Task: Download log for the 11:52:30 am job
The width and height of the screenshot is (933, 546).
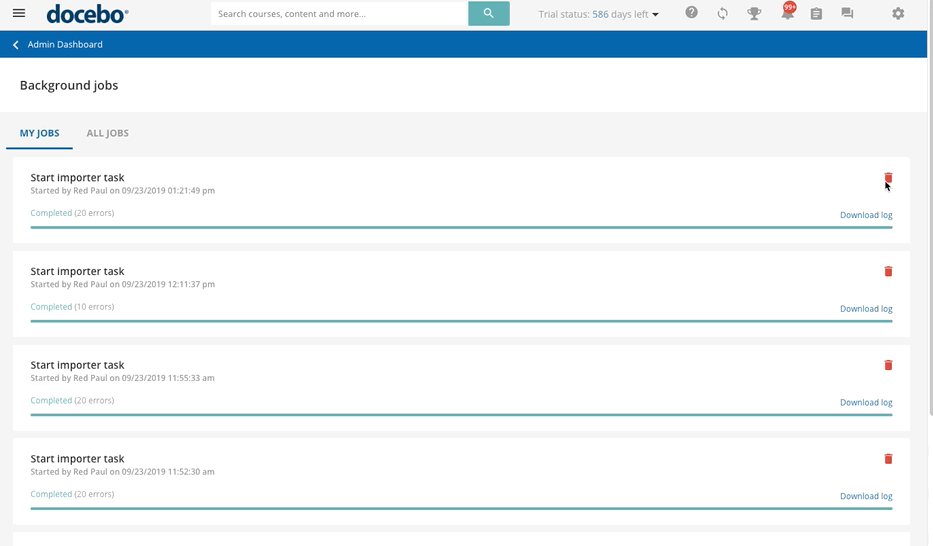Action: click(866, 496)
